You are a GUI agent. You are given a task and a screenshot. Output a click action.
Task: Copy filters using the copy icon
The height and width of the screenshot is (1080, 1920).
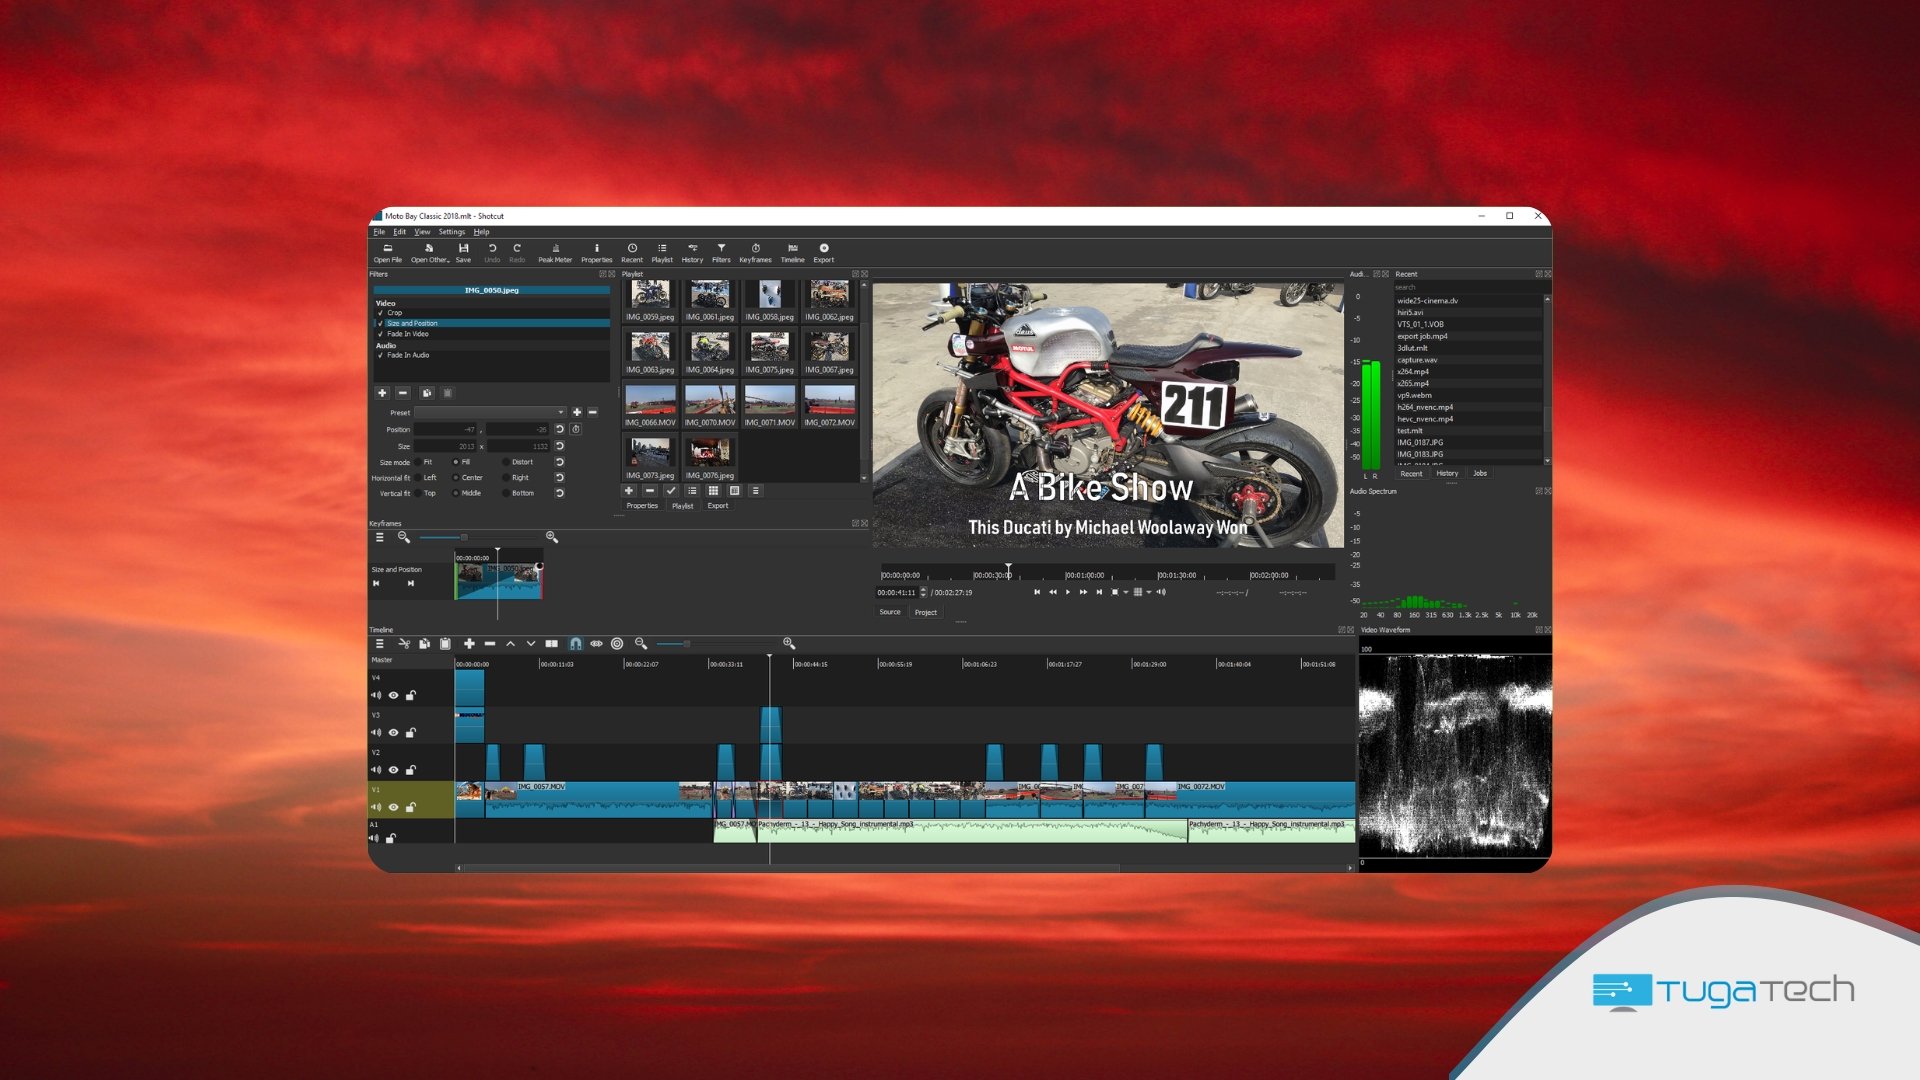click(x=427, y=393)
